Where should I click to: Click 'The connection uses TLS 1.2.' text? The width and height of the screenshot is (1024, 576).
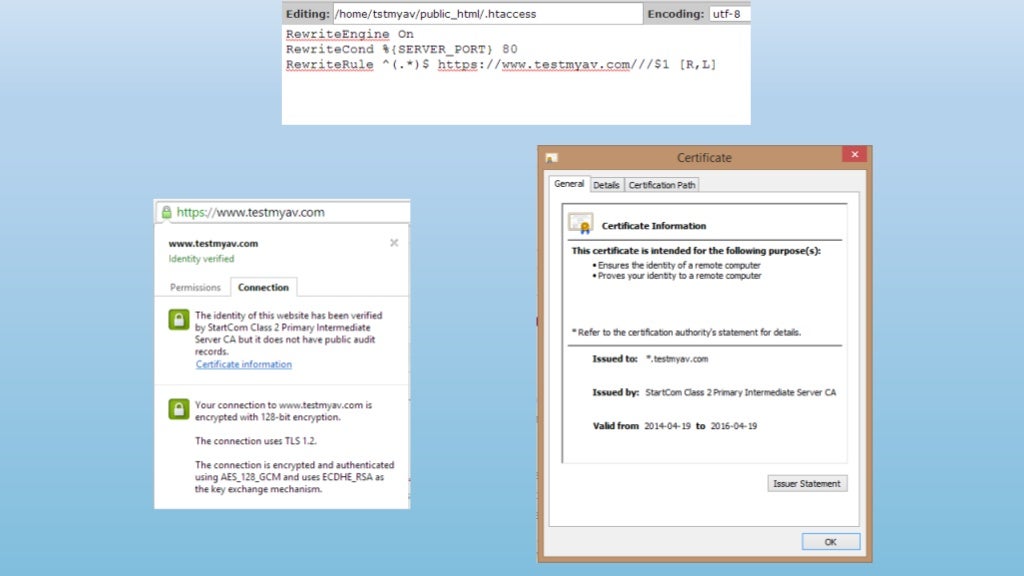[255, 441]
